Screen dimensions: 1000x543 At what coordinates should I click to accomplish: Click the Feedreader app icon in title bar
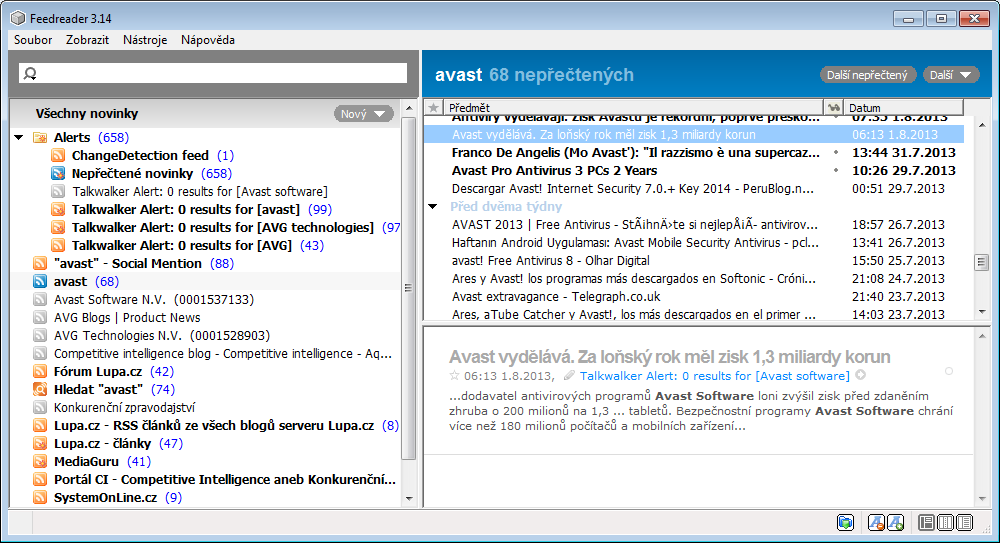point(18,19)
